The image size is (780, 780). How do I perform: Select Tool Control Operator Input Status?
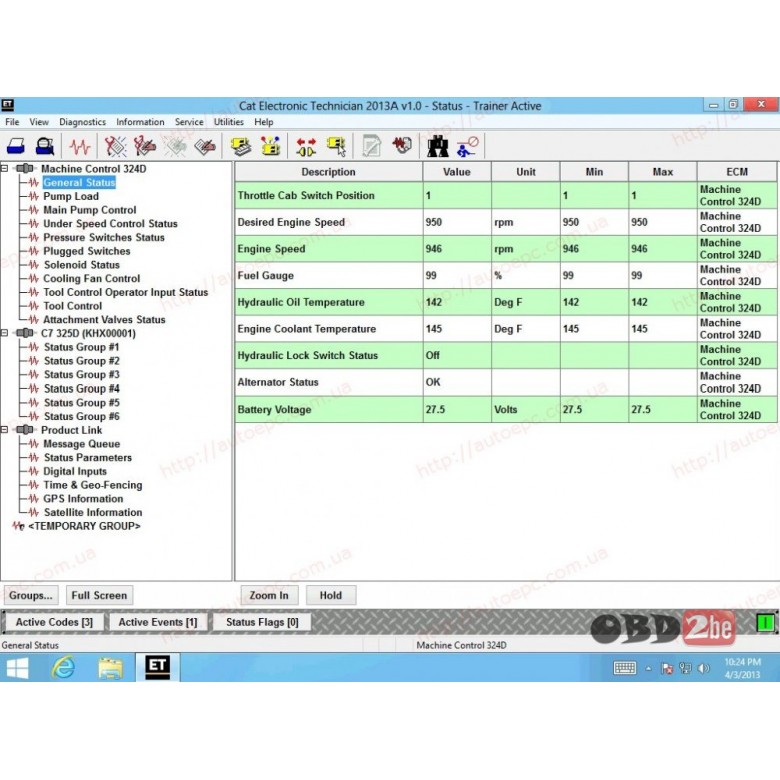(125, 292)
